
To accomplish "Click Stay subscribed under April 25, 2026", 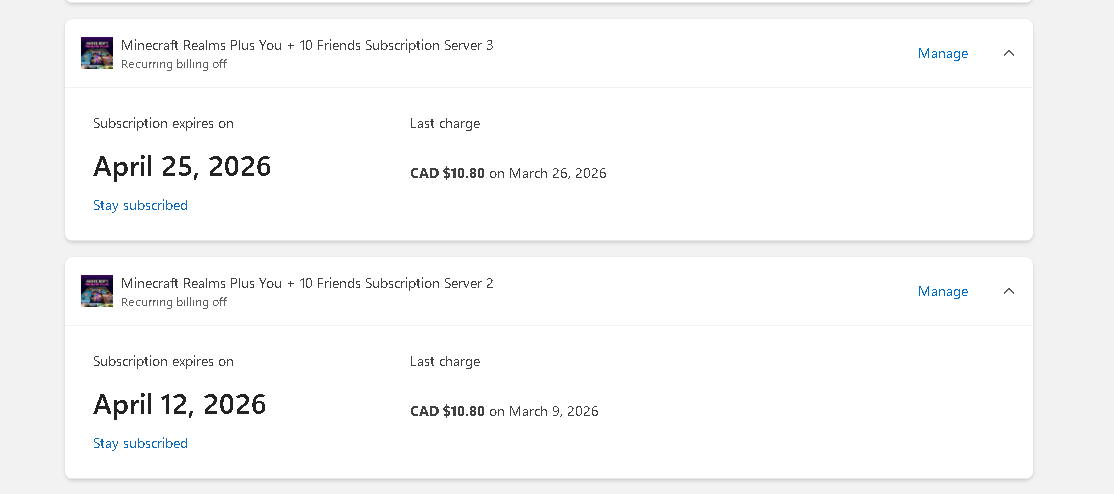I will [140, 205].
